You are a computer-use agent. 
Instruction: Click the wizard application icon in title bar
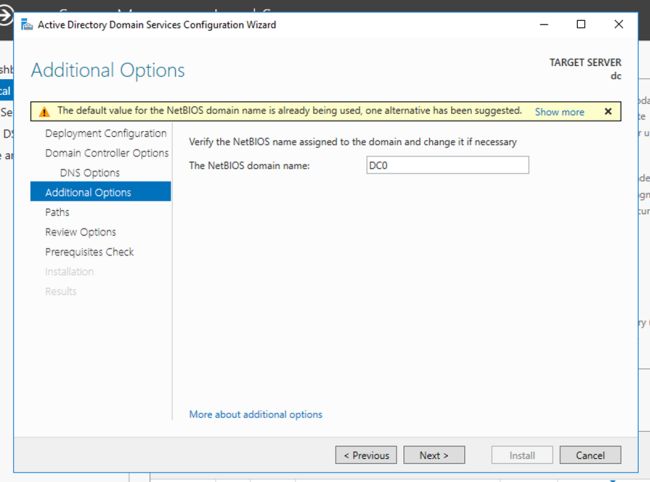(x=27, y=24)
